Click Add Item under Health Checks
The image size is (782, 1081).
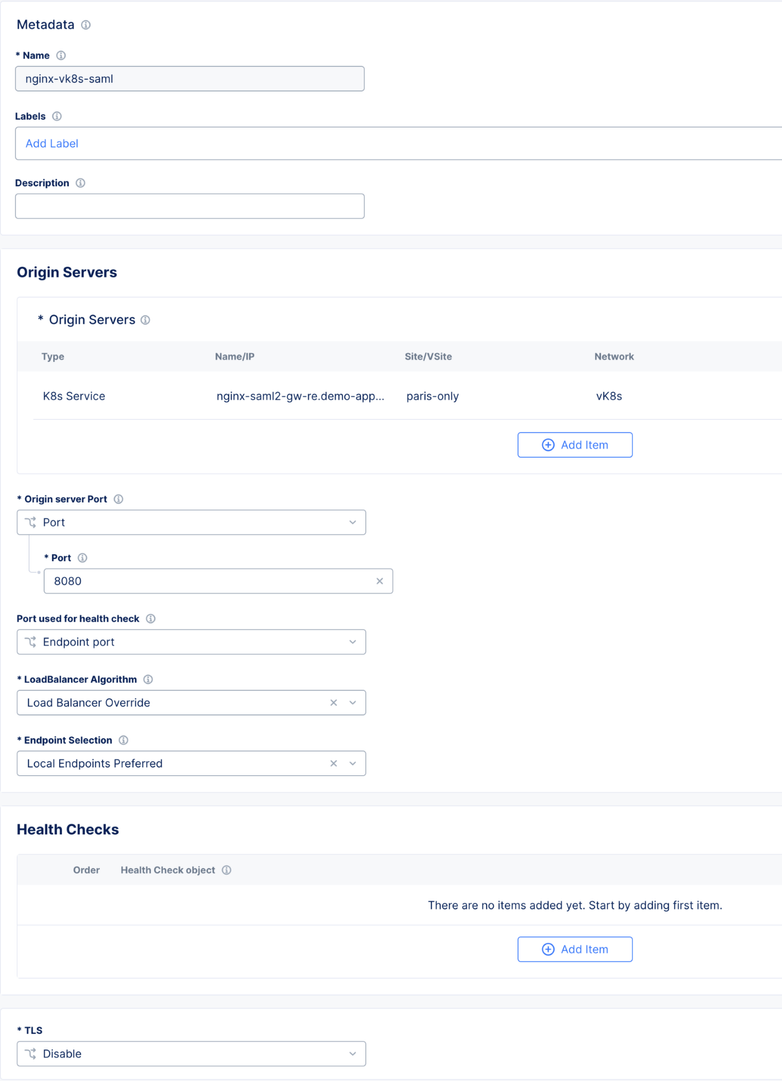point(575,949)
